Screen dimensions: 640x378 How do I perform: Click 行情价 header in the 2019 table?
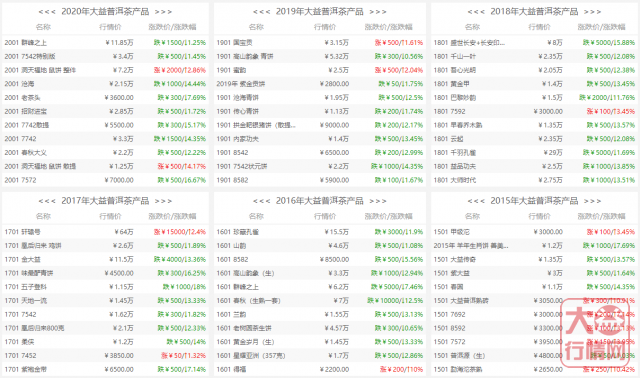pyautogui.click(x=325, y=27)
